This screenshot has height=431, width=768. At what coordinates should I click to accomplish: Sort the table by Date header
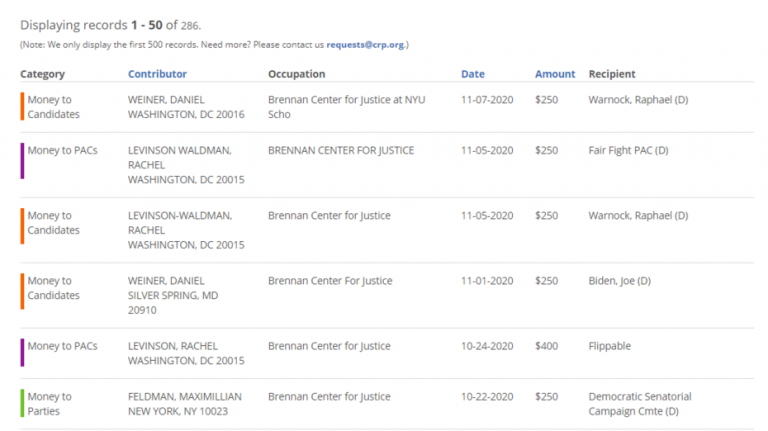[x=472, y=74]
